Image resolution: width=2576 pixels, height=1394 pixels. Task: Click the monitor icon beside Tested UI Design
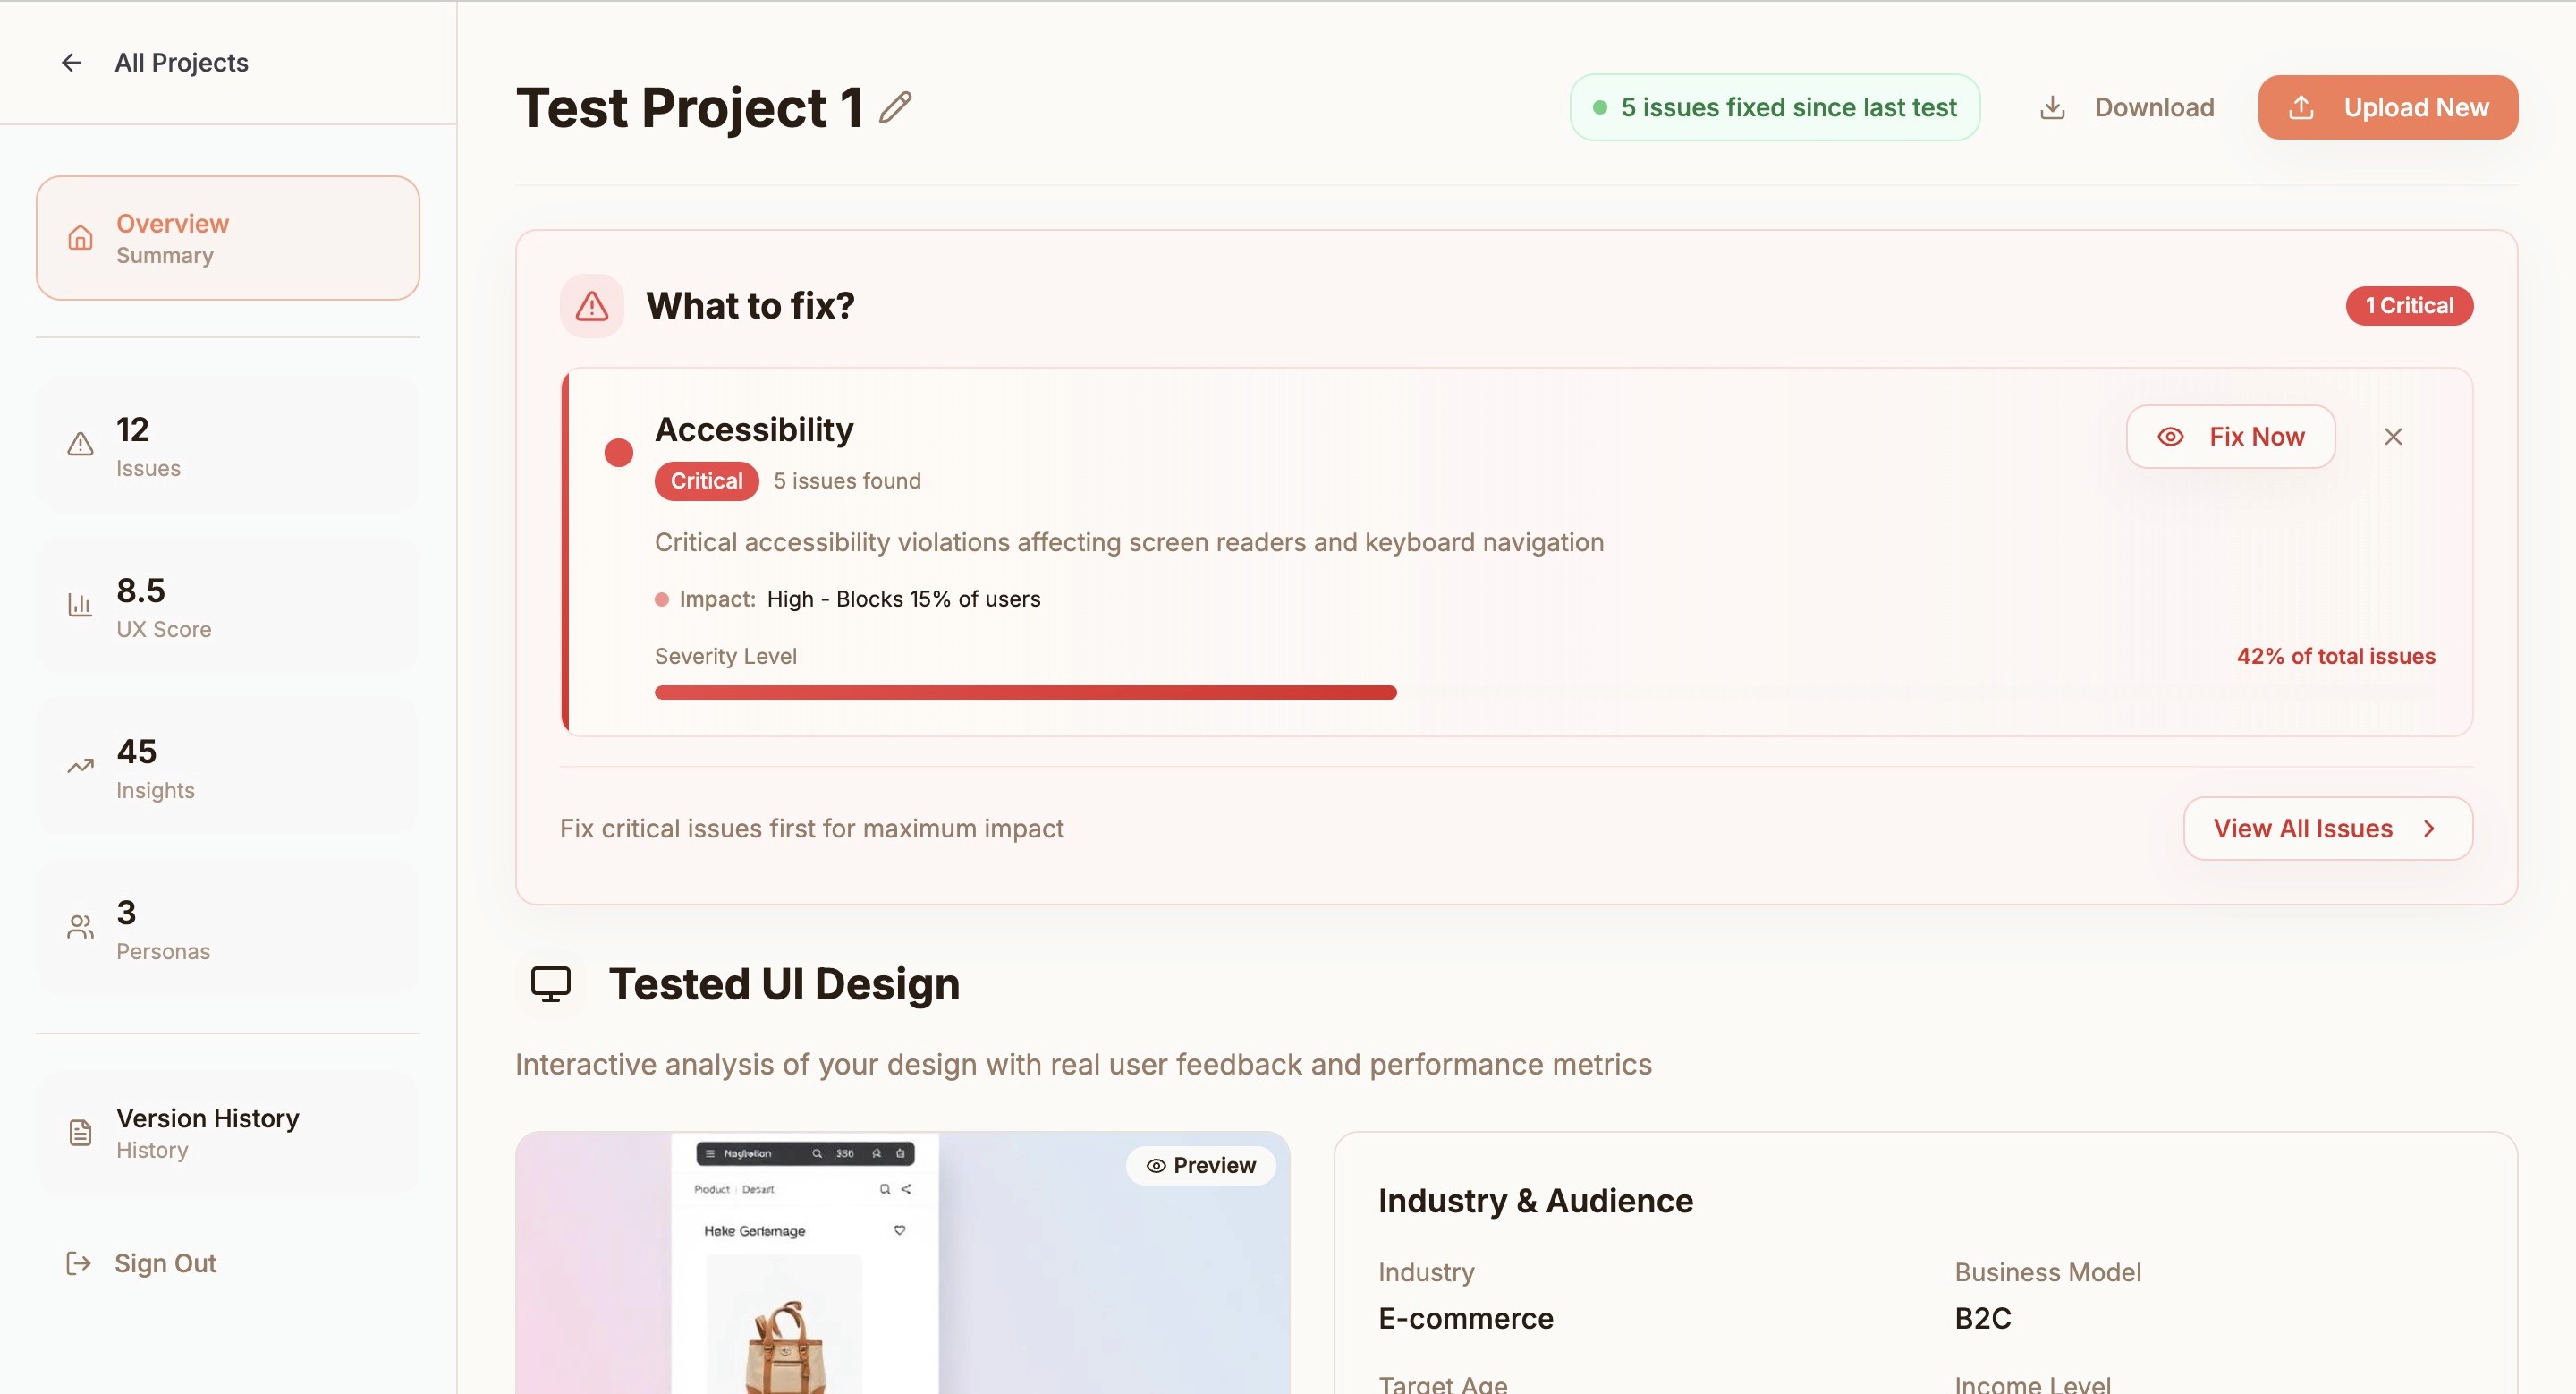tap(550, 984)
